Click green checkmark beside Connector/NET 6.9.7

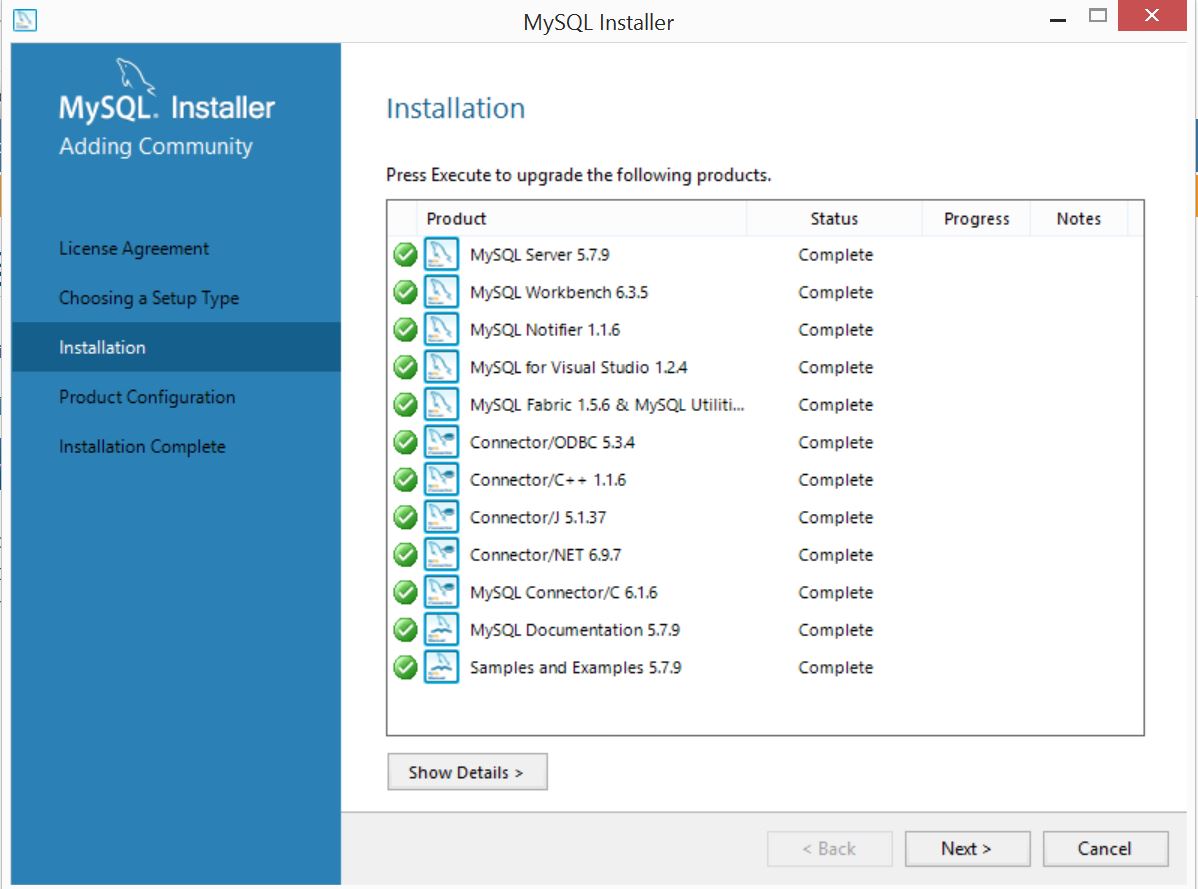coord(405,554)
